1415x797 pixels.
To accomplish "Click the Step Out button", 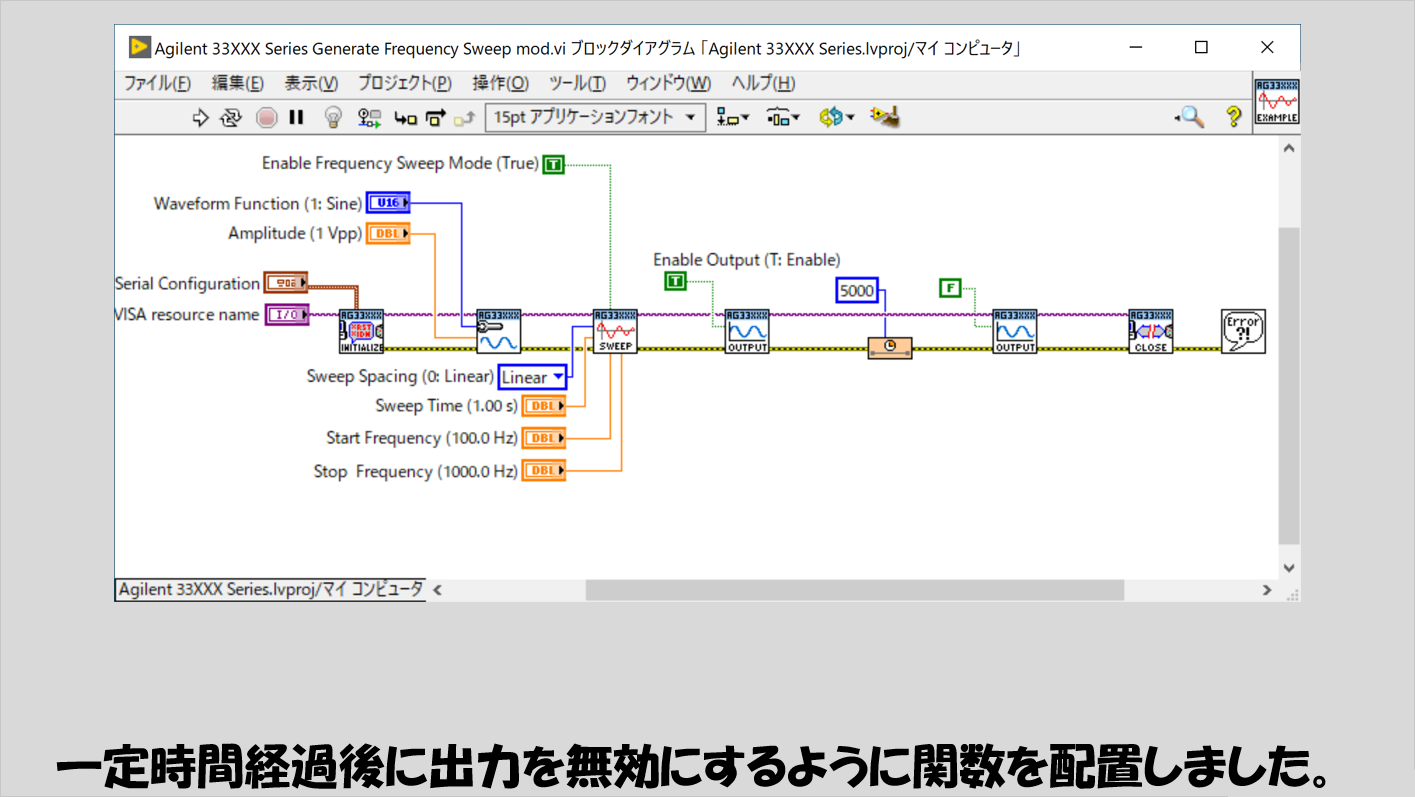I will (x=464, y=118).
